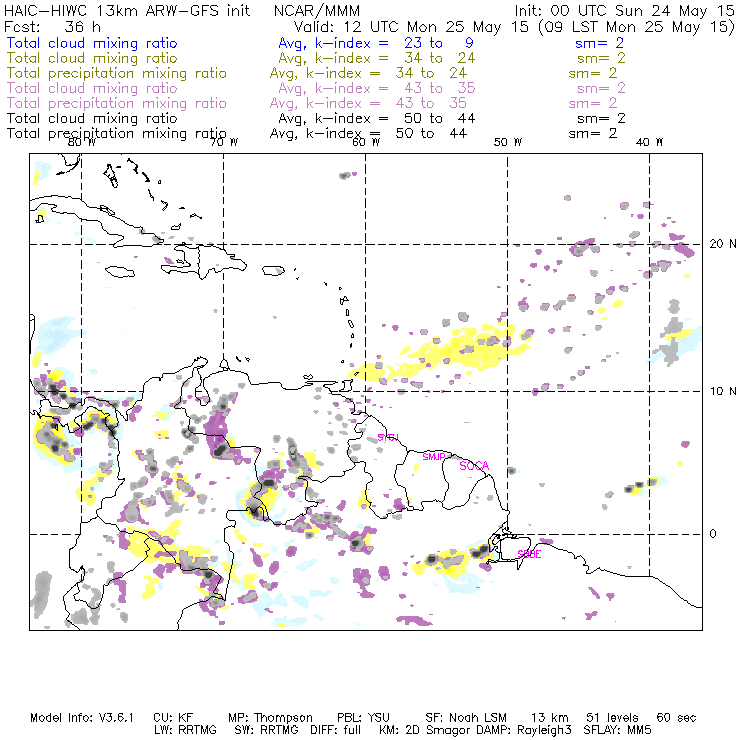Select the black "Total cloud mixing ratio" legend label
Viewport: 740px width, 740px height.
[92, 118]
